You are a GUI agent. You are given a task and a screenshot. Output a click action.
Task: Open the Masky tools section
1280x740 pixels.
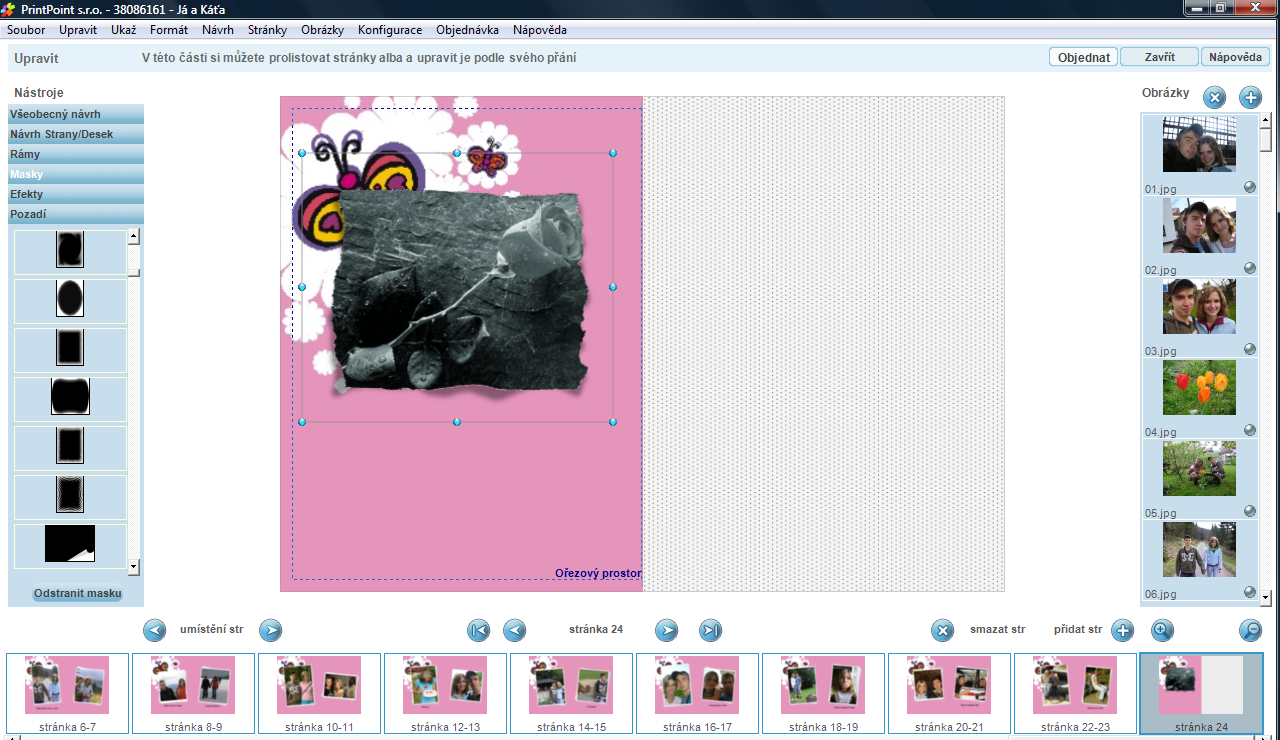click(76, 174)
